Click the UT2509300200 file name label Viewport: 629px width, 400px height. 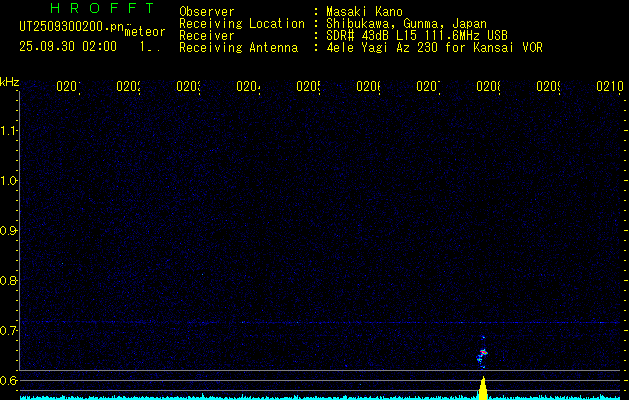69,27
